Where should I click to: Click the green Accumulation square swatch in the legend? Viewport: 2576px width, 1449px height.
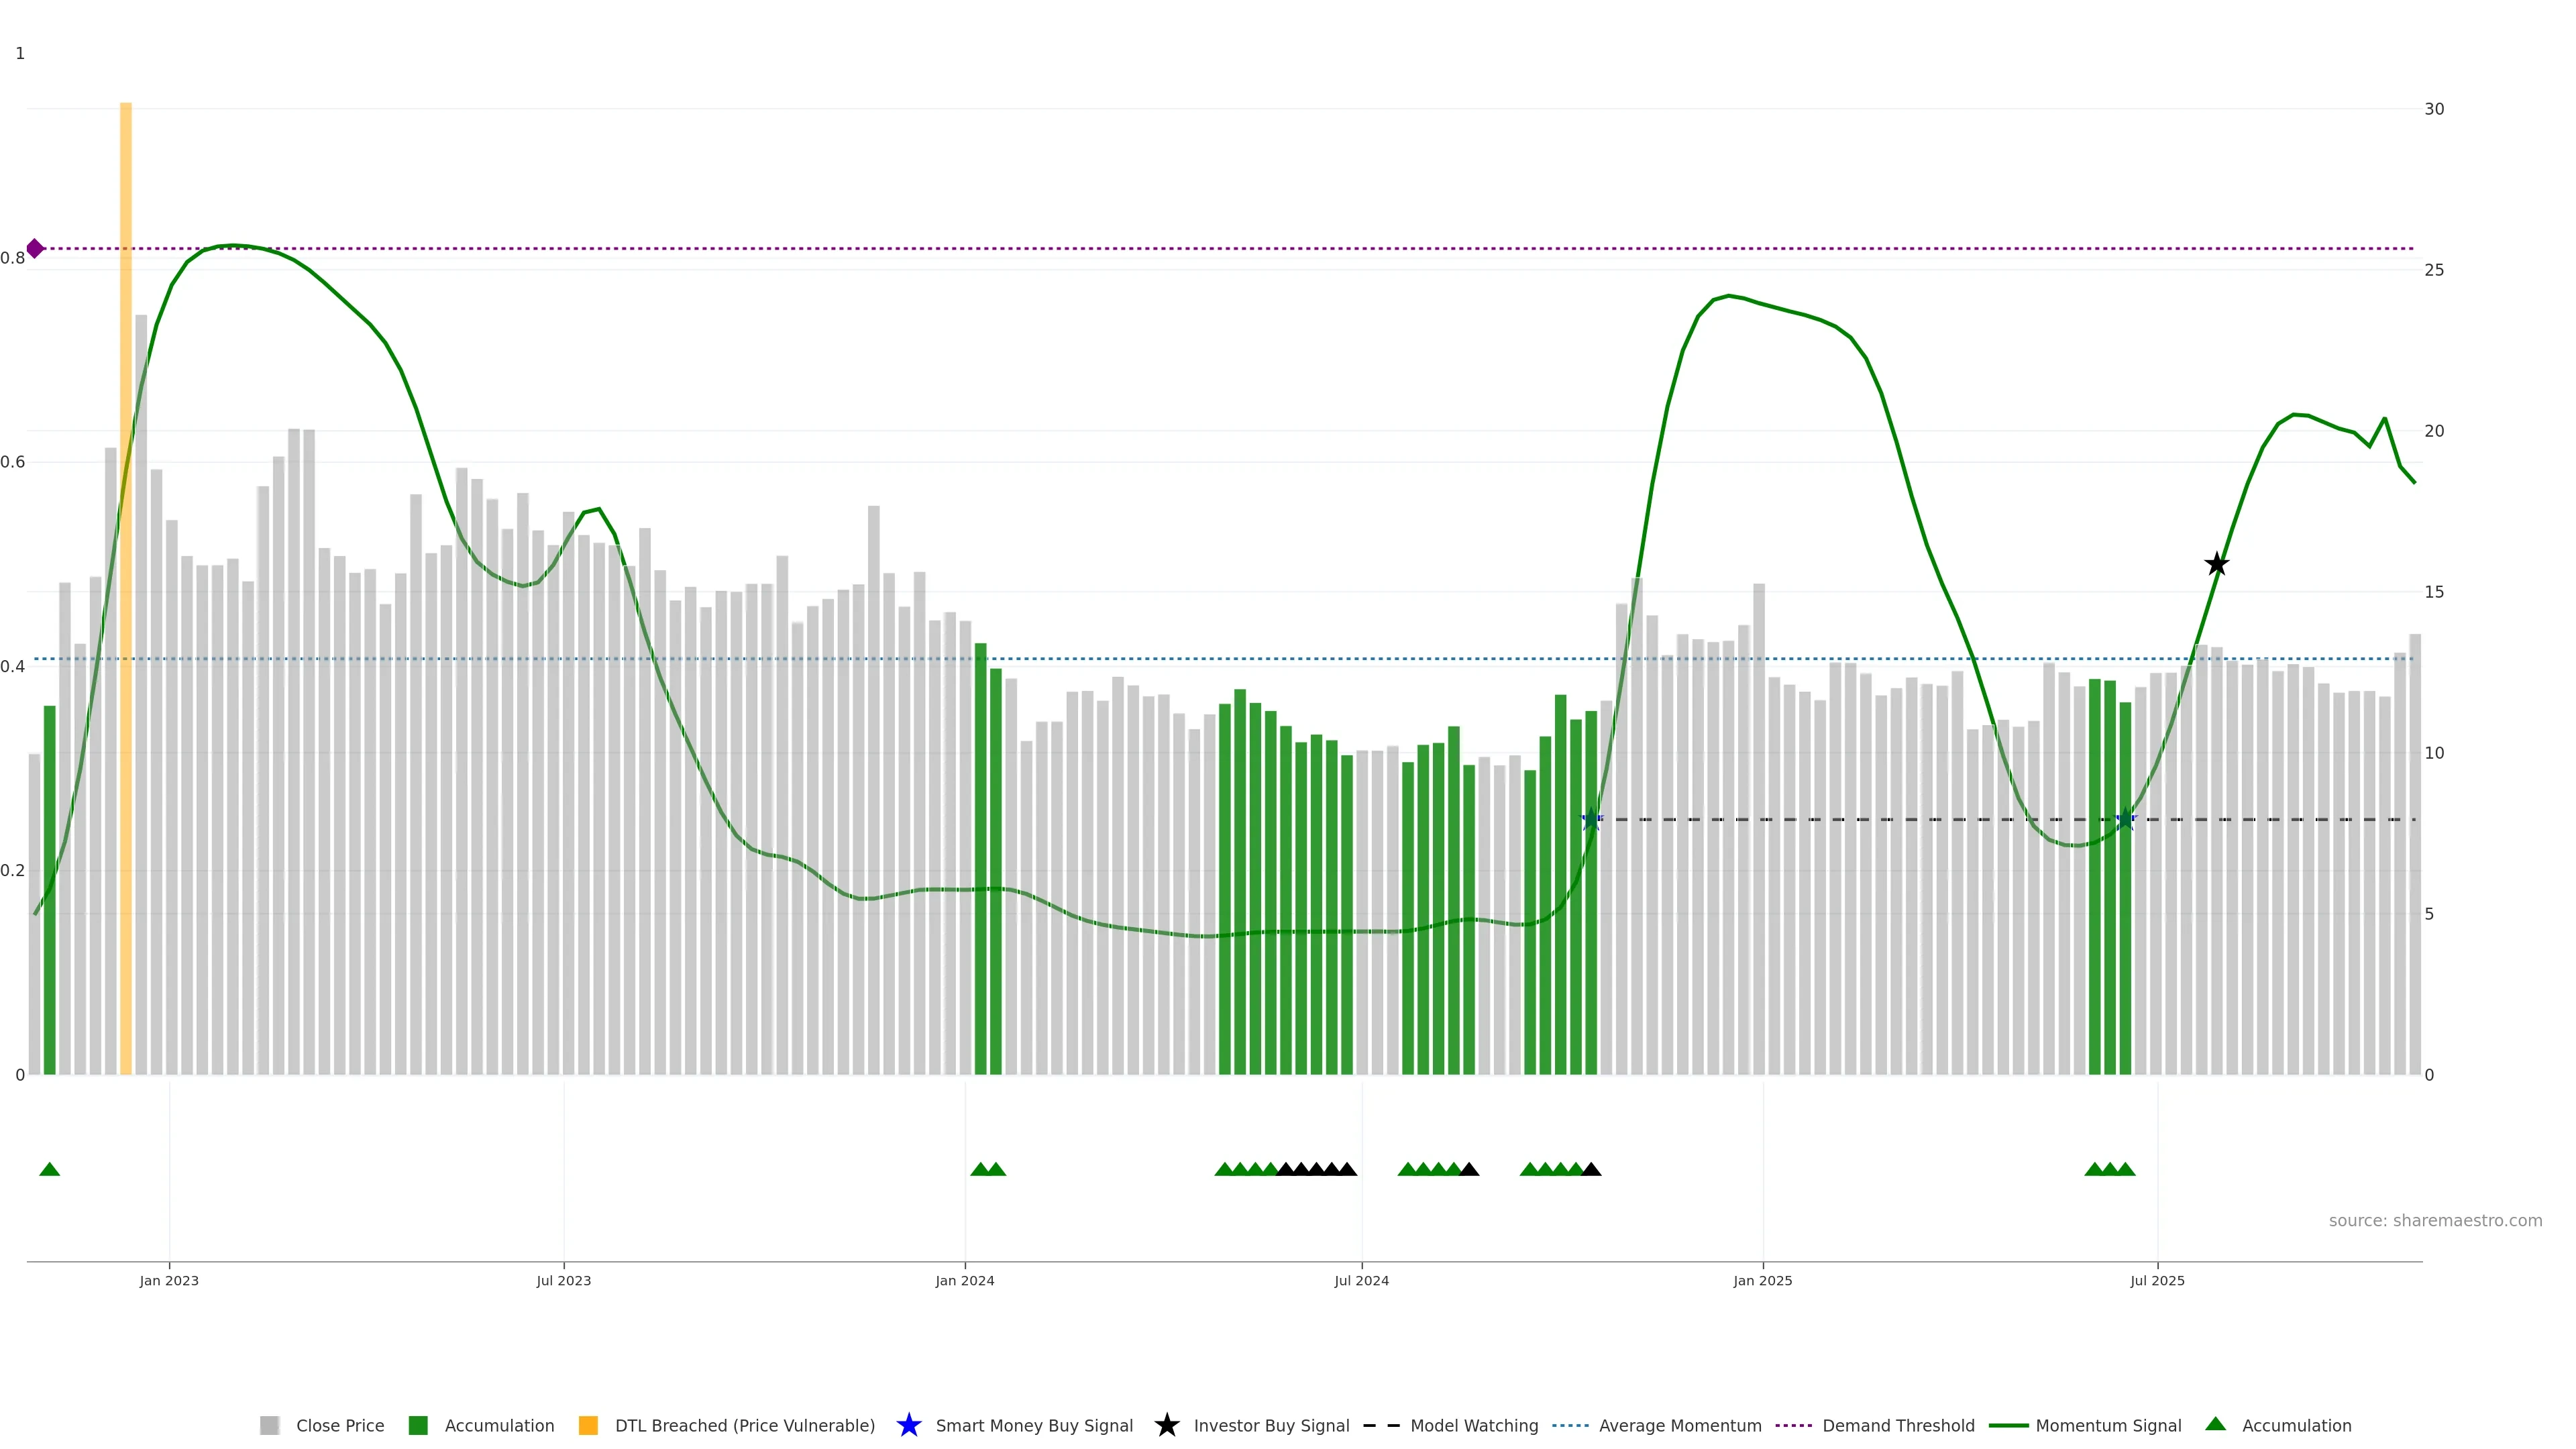(x=418, y=1425)
